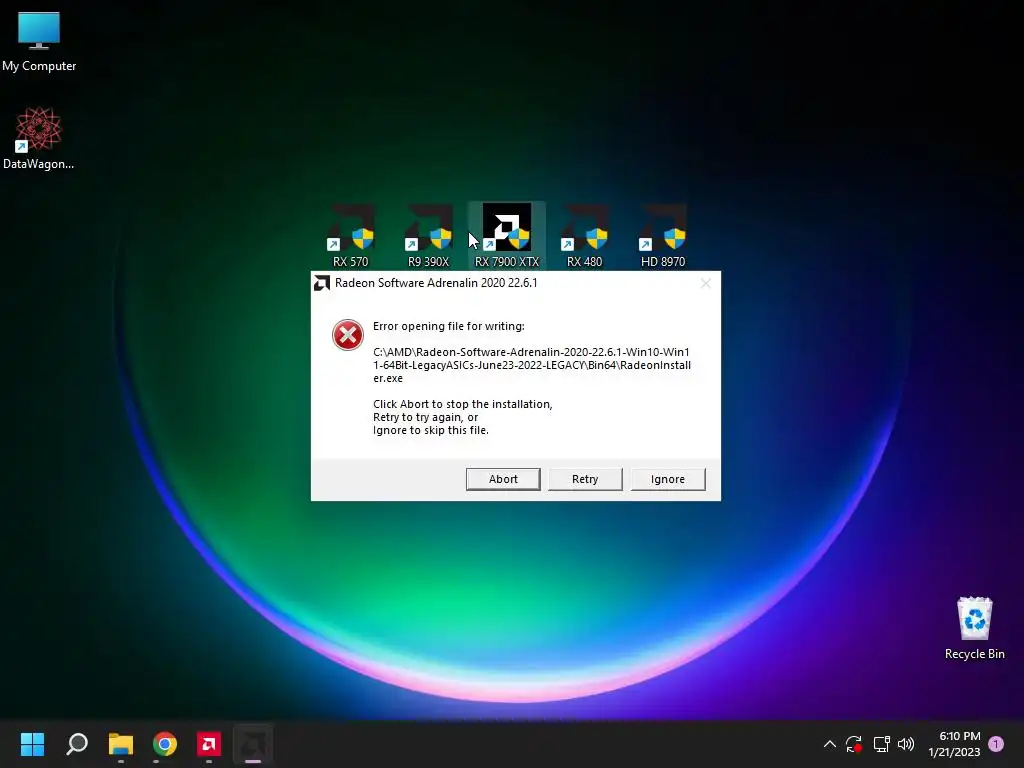Open Google Chrome from the taskbar
This screenshot has height=768, width=1024.
pyautogui.click(x=165, y=744)
